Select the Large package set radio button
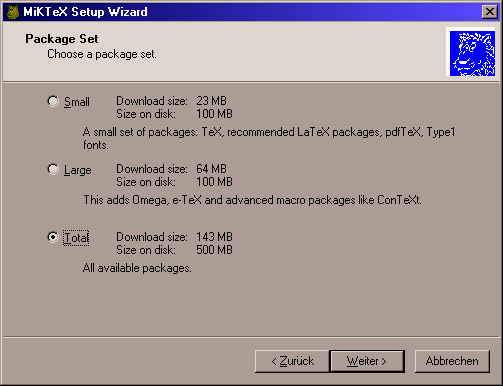Image resolution: width=503 pixels, height=386 pixels. click(x=53, y=169)
